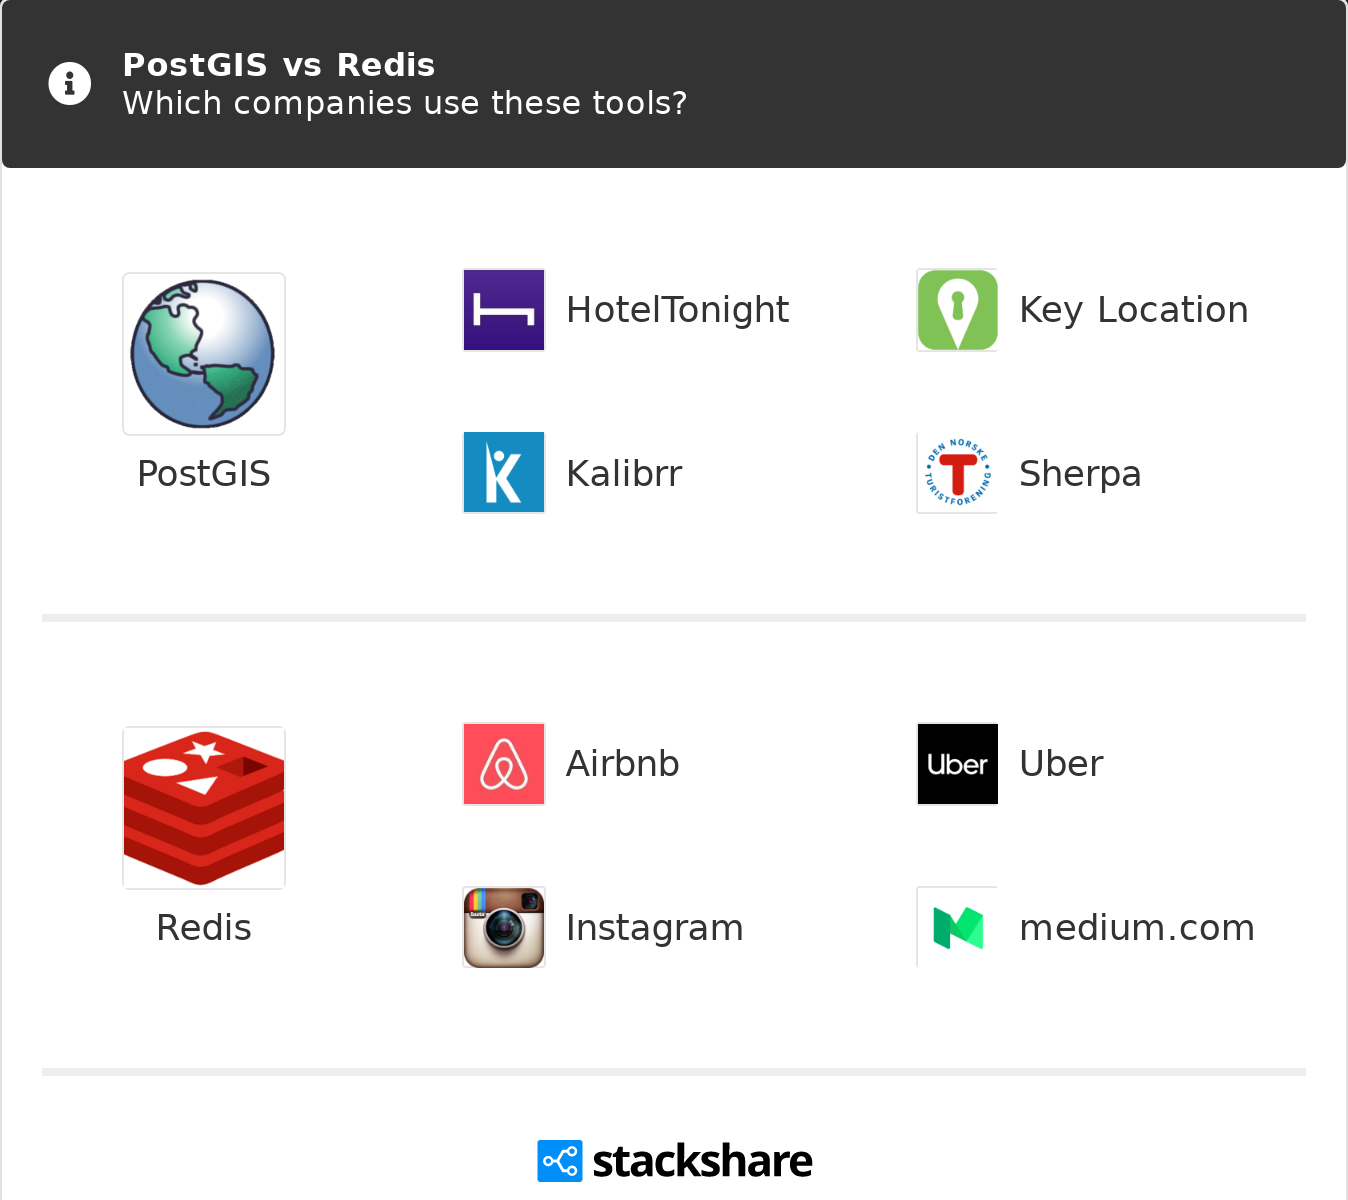Click the Redis red stack logo
Image resolution: width=1348 pixels, height=1200 pixels.
coord(204,808)
